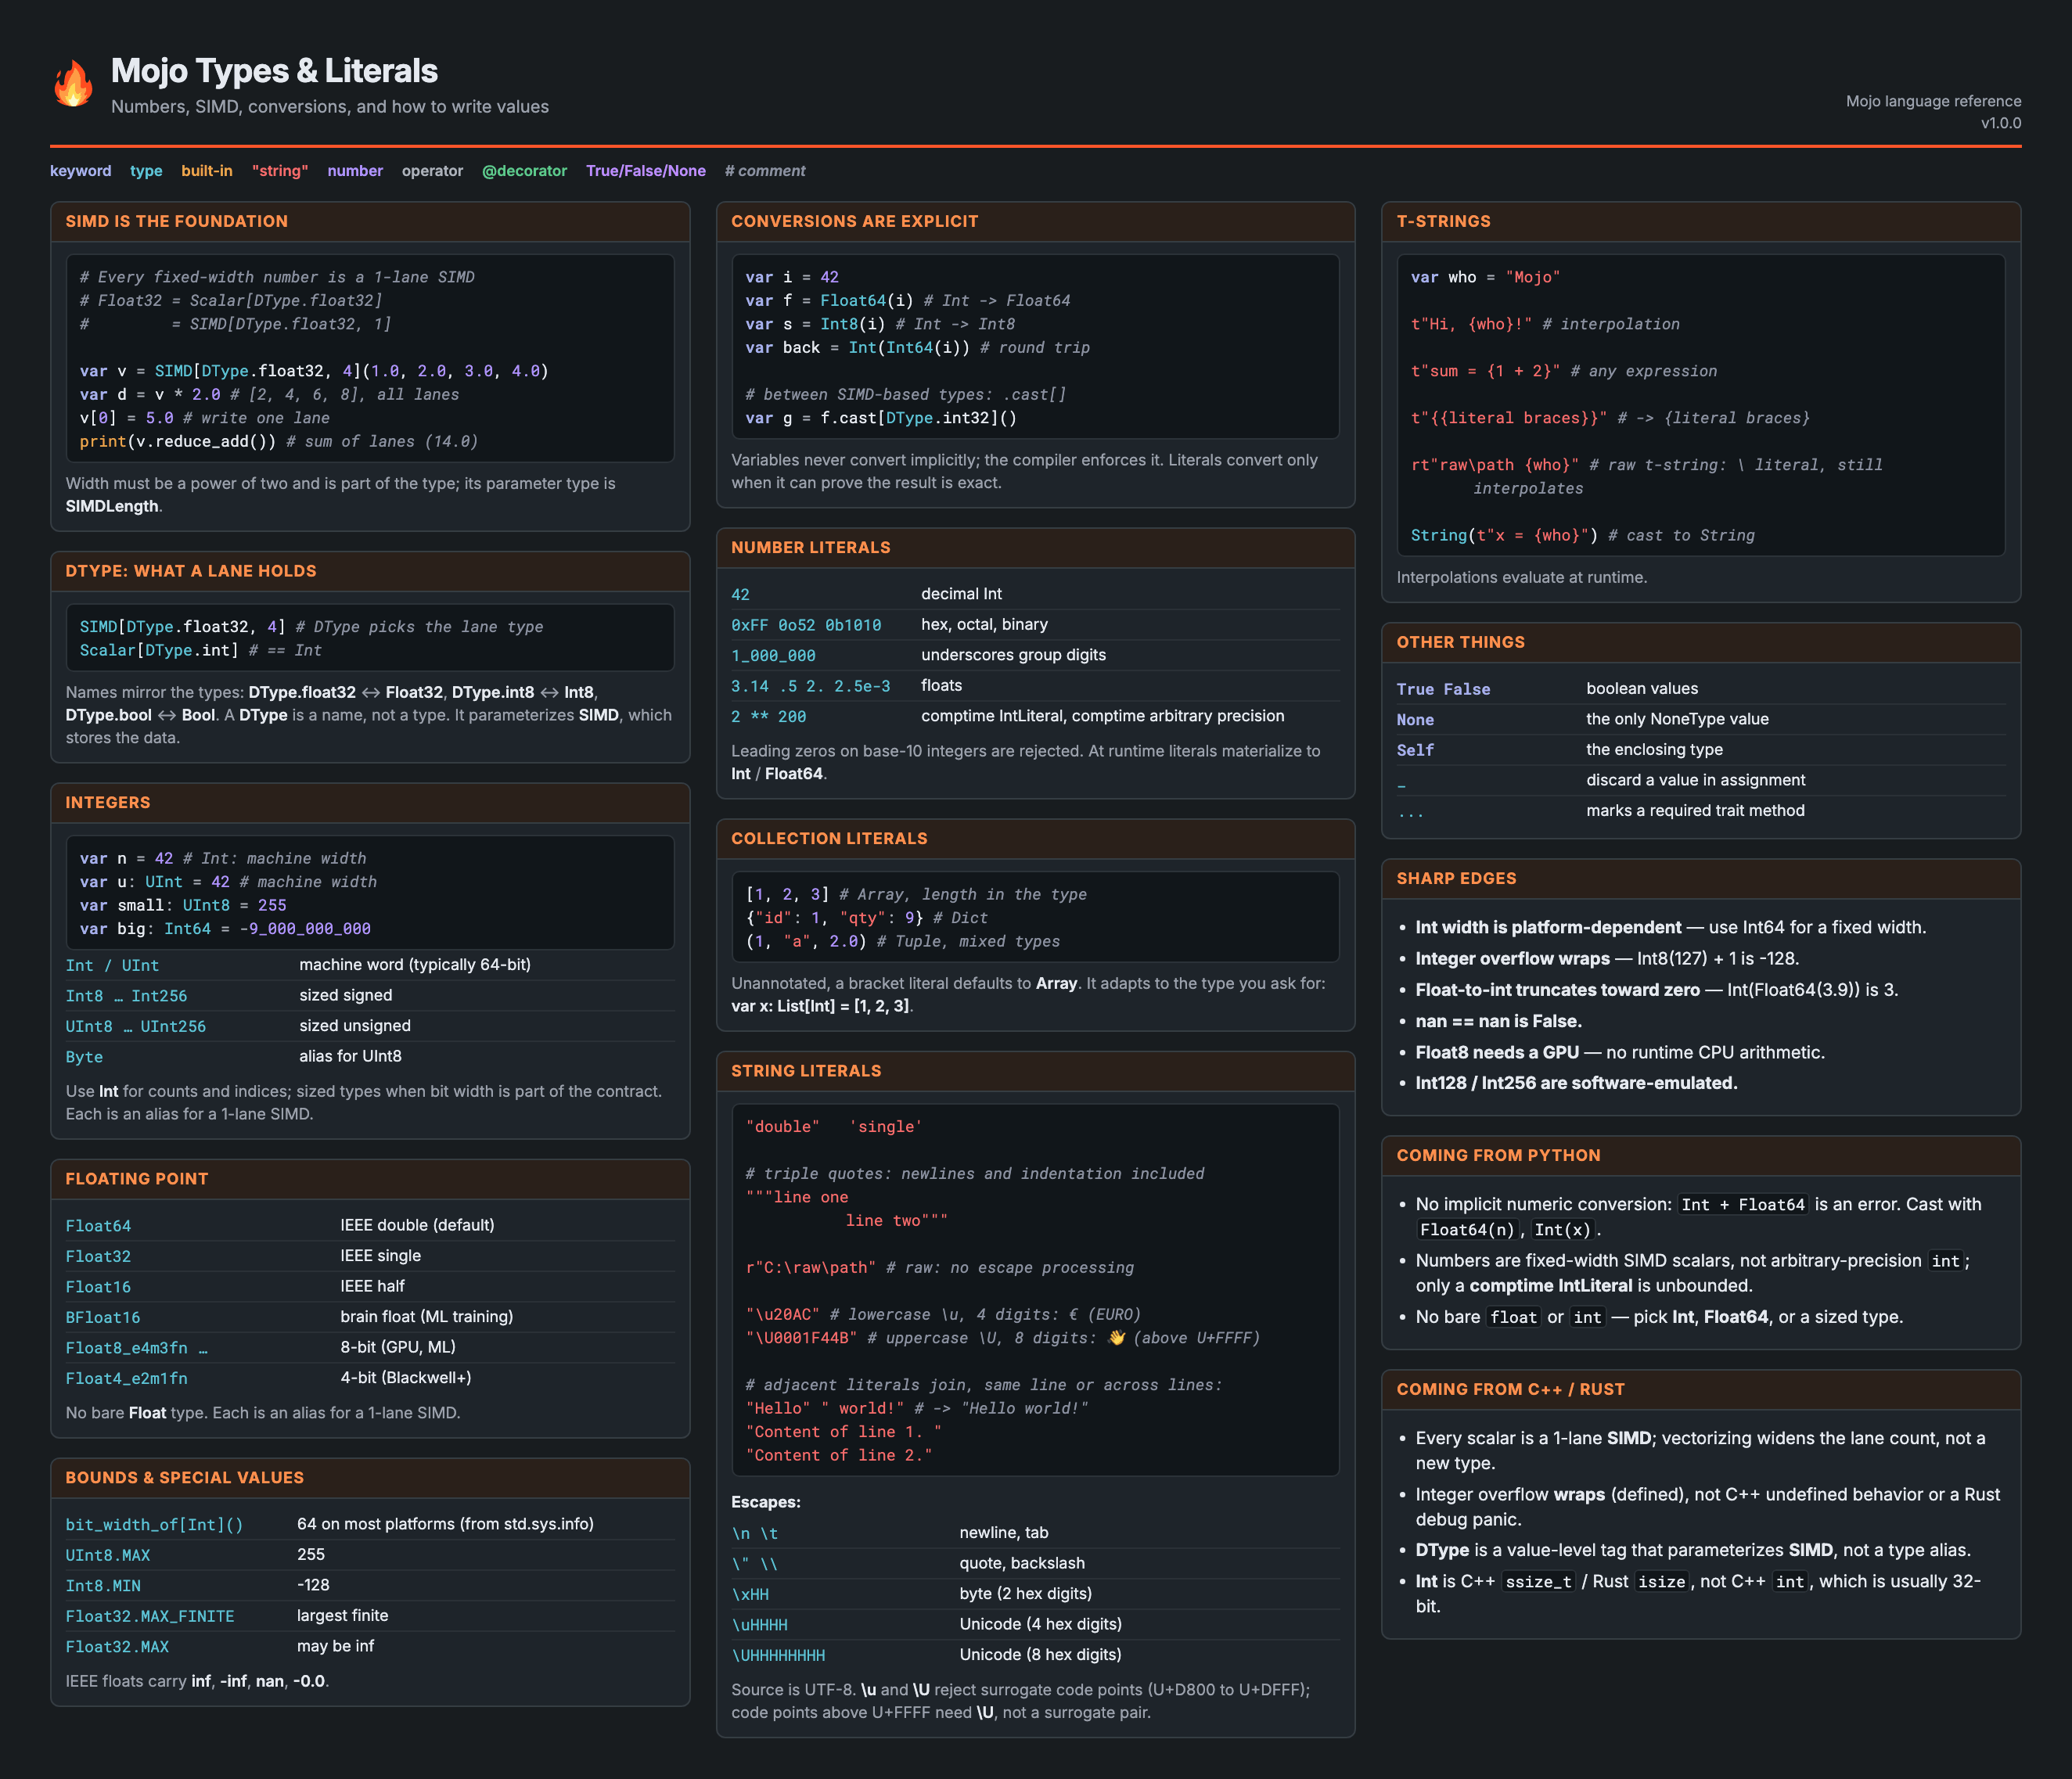
Task: Click the "string" legend label
Action: [280, 171]
